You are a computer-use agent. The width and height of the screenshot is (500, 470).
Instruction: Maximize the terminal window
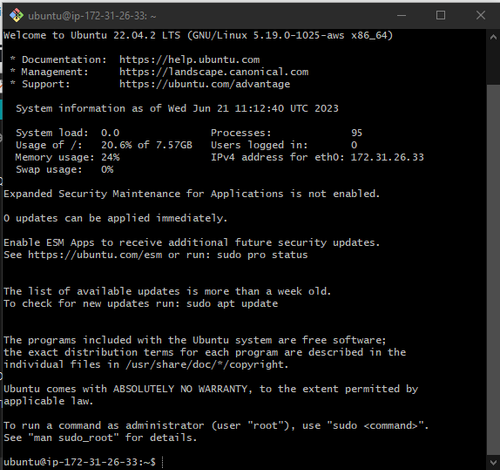pos(440,15)
